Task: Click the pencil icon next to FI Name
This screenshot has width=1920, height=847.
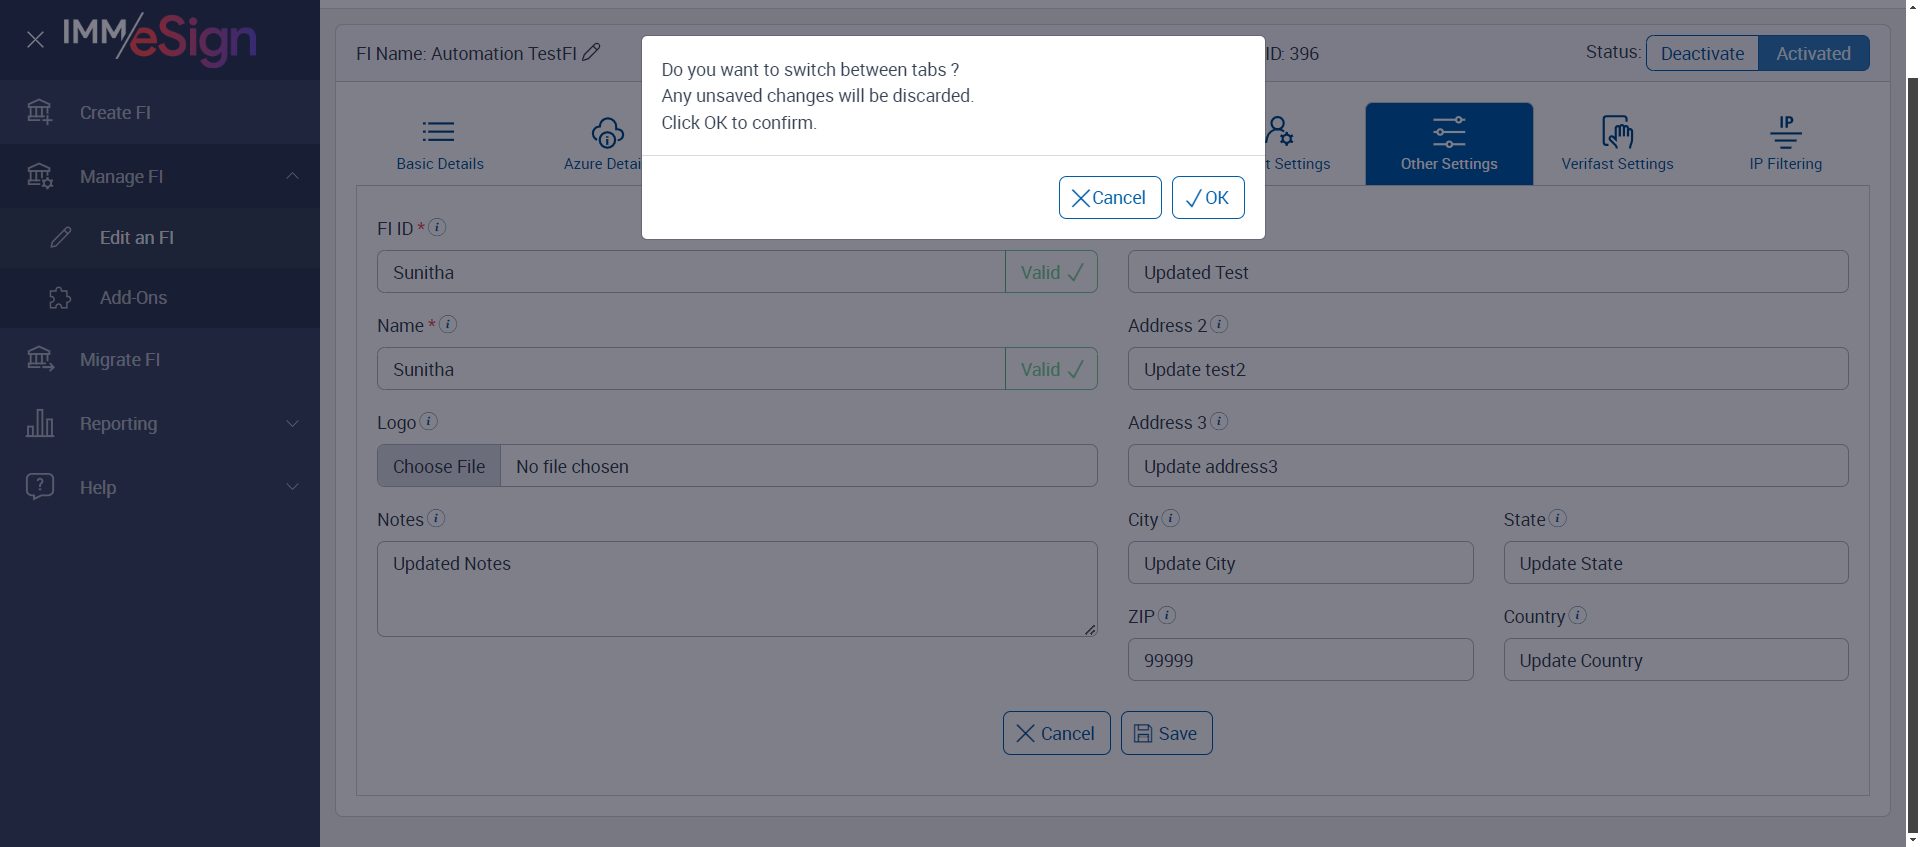Action: click(x=591, y=52)
